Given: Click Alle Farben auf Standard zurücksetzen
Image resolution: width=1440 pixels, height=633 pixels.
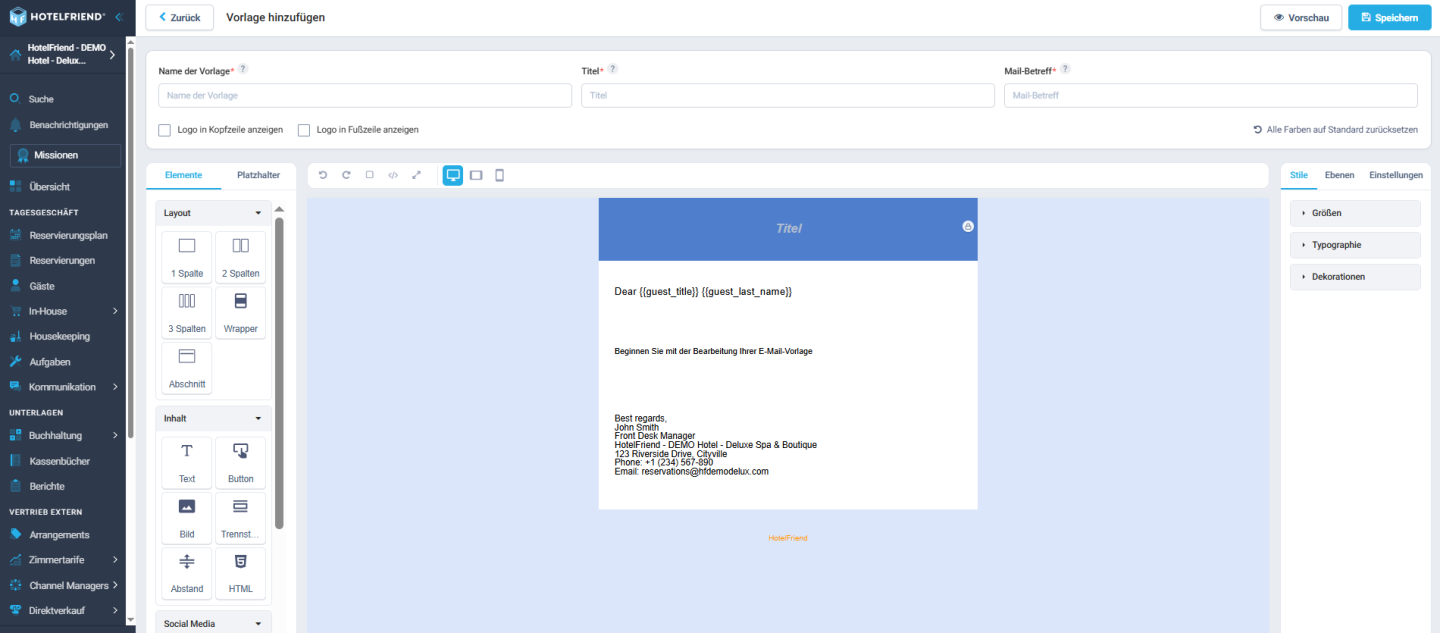Looking at the screenshot, I should click(x=1335, y=130).
